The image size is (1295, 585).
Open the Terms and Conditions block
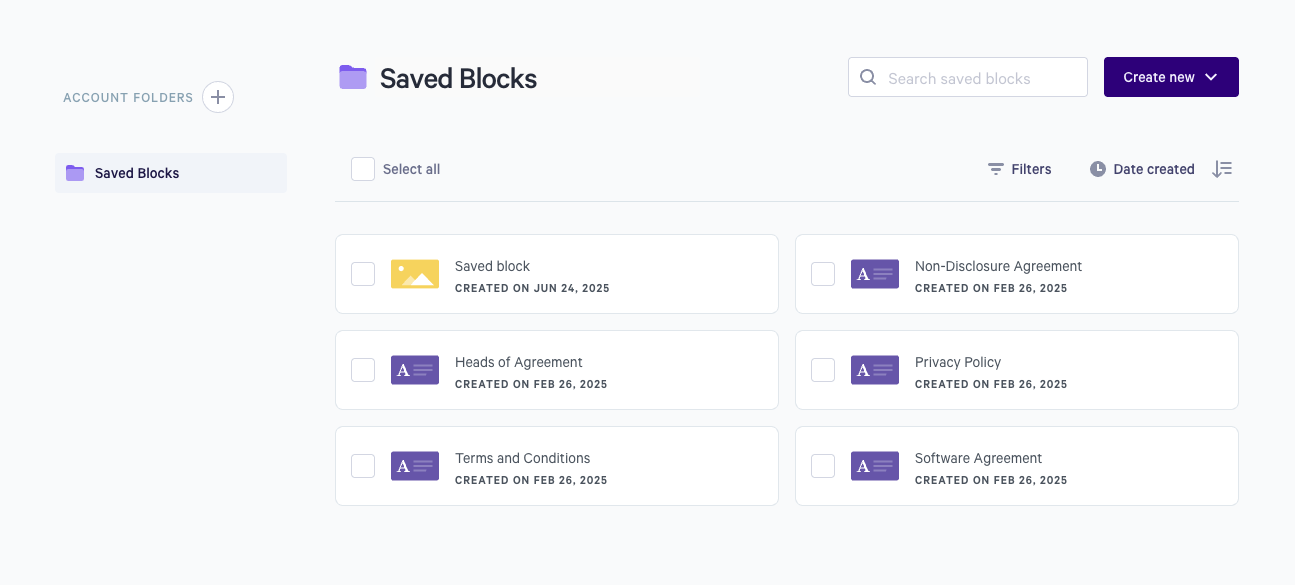(522, 458)
